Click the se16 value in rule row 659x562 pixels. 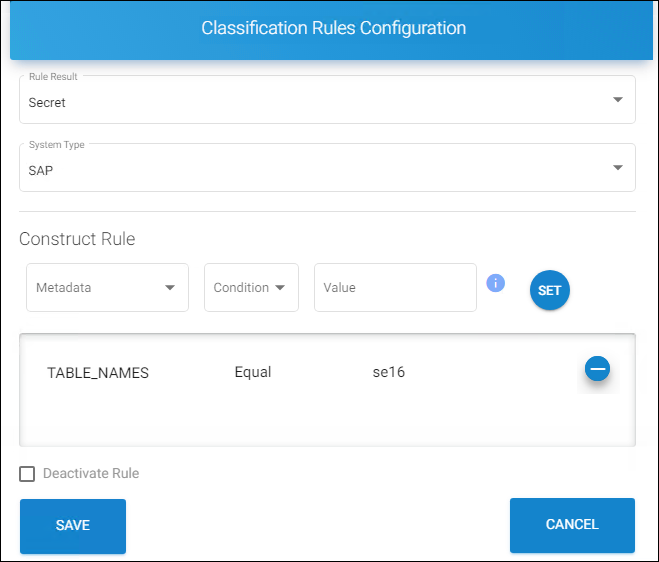(388, 373)
